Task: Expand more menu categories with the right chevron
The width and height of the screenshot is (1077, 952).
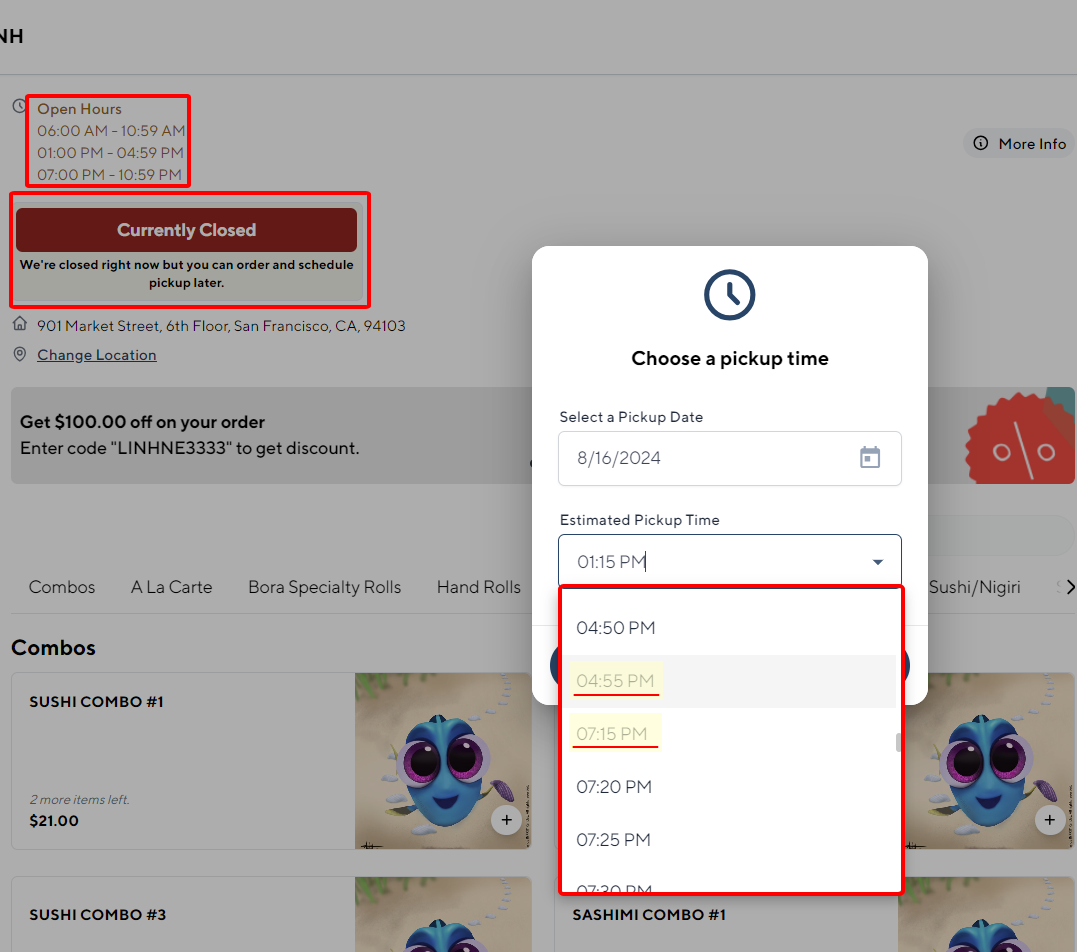Action: click(1069, 587)
